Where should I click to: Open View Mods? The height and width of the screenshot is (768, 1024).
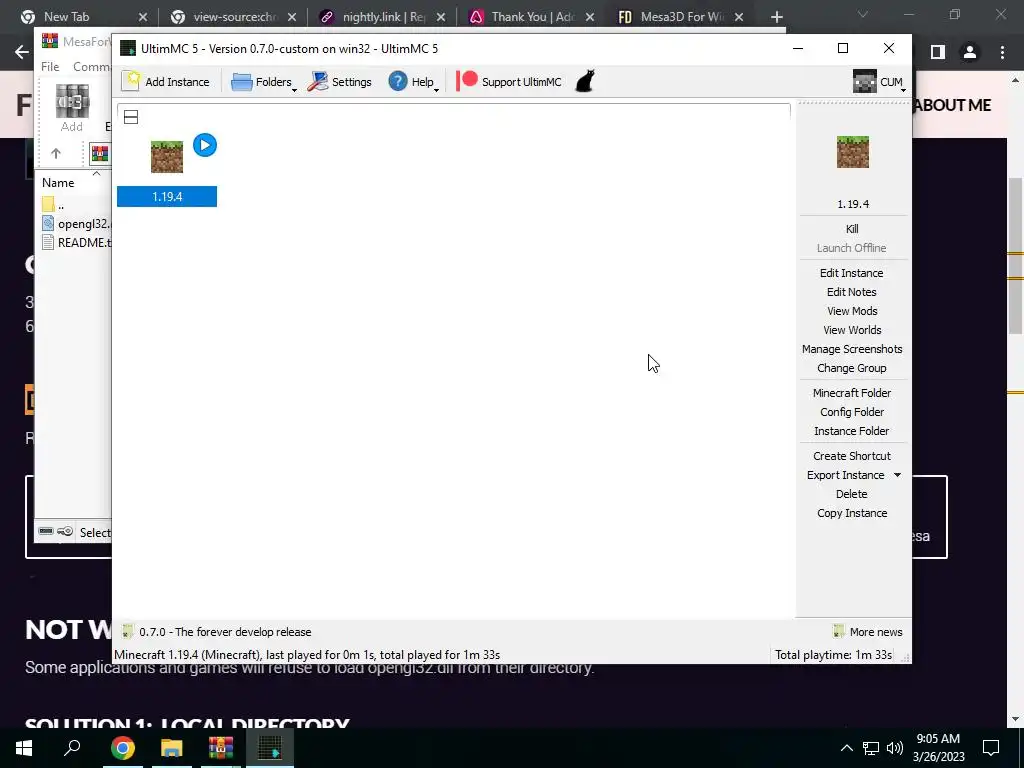tap(852, 311)
